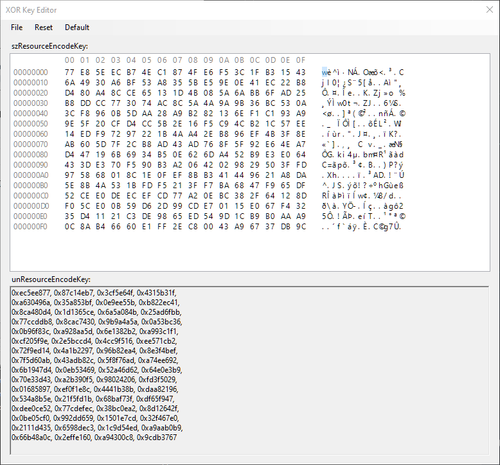
Task: Select first byte 6A in row 00000010
Action: 69,83
